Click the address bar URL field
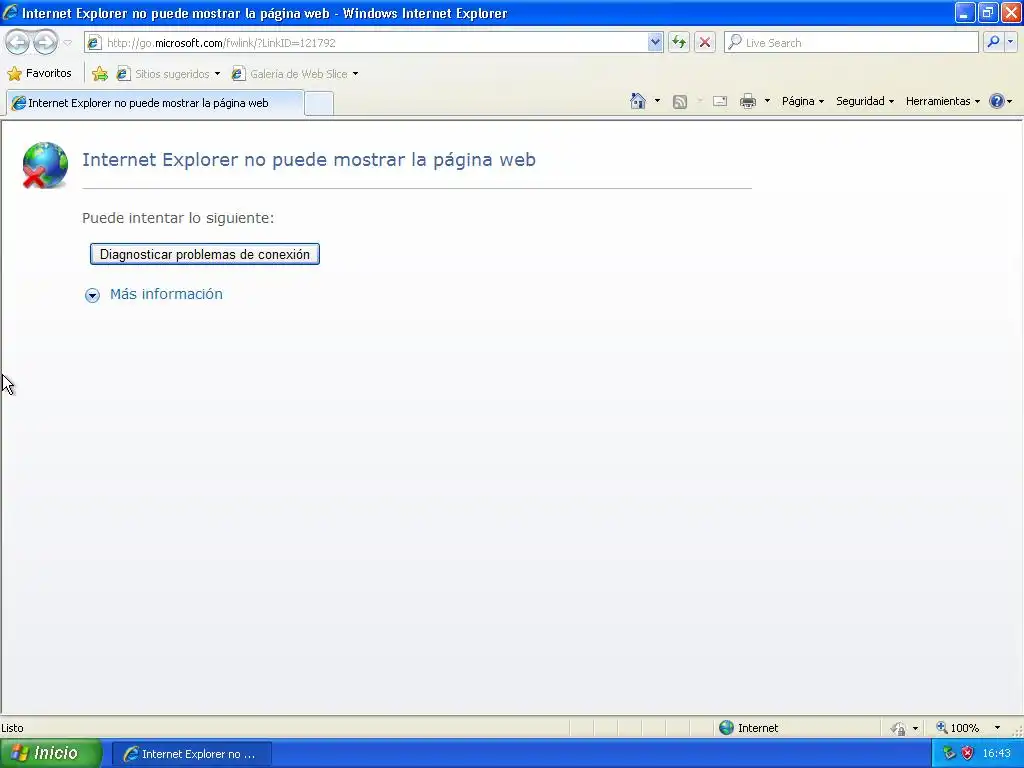 (x=376, y=43)
